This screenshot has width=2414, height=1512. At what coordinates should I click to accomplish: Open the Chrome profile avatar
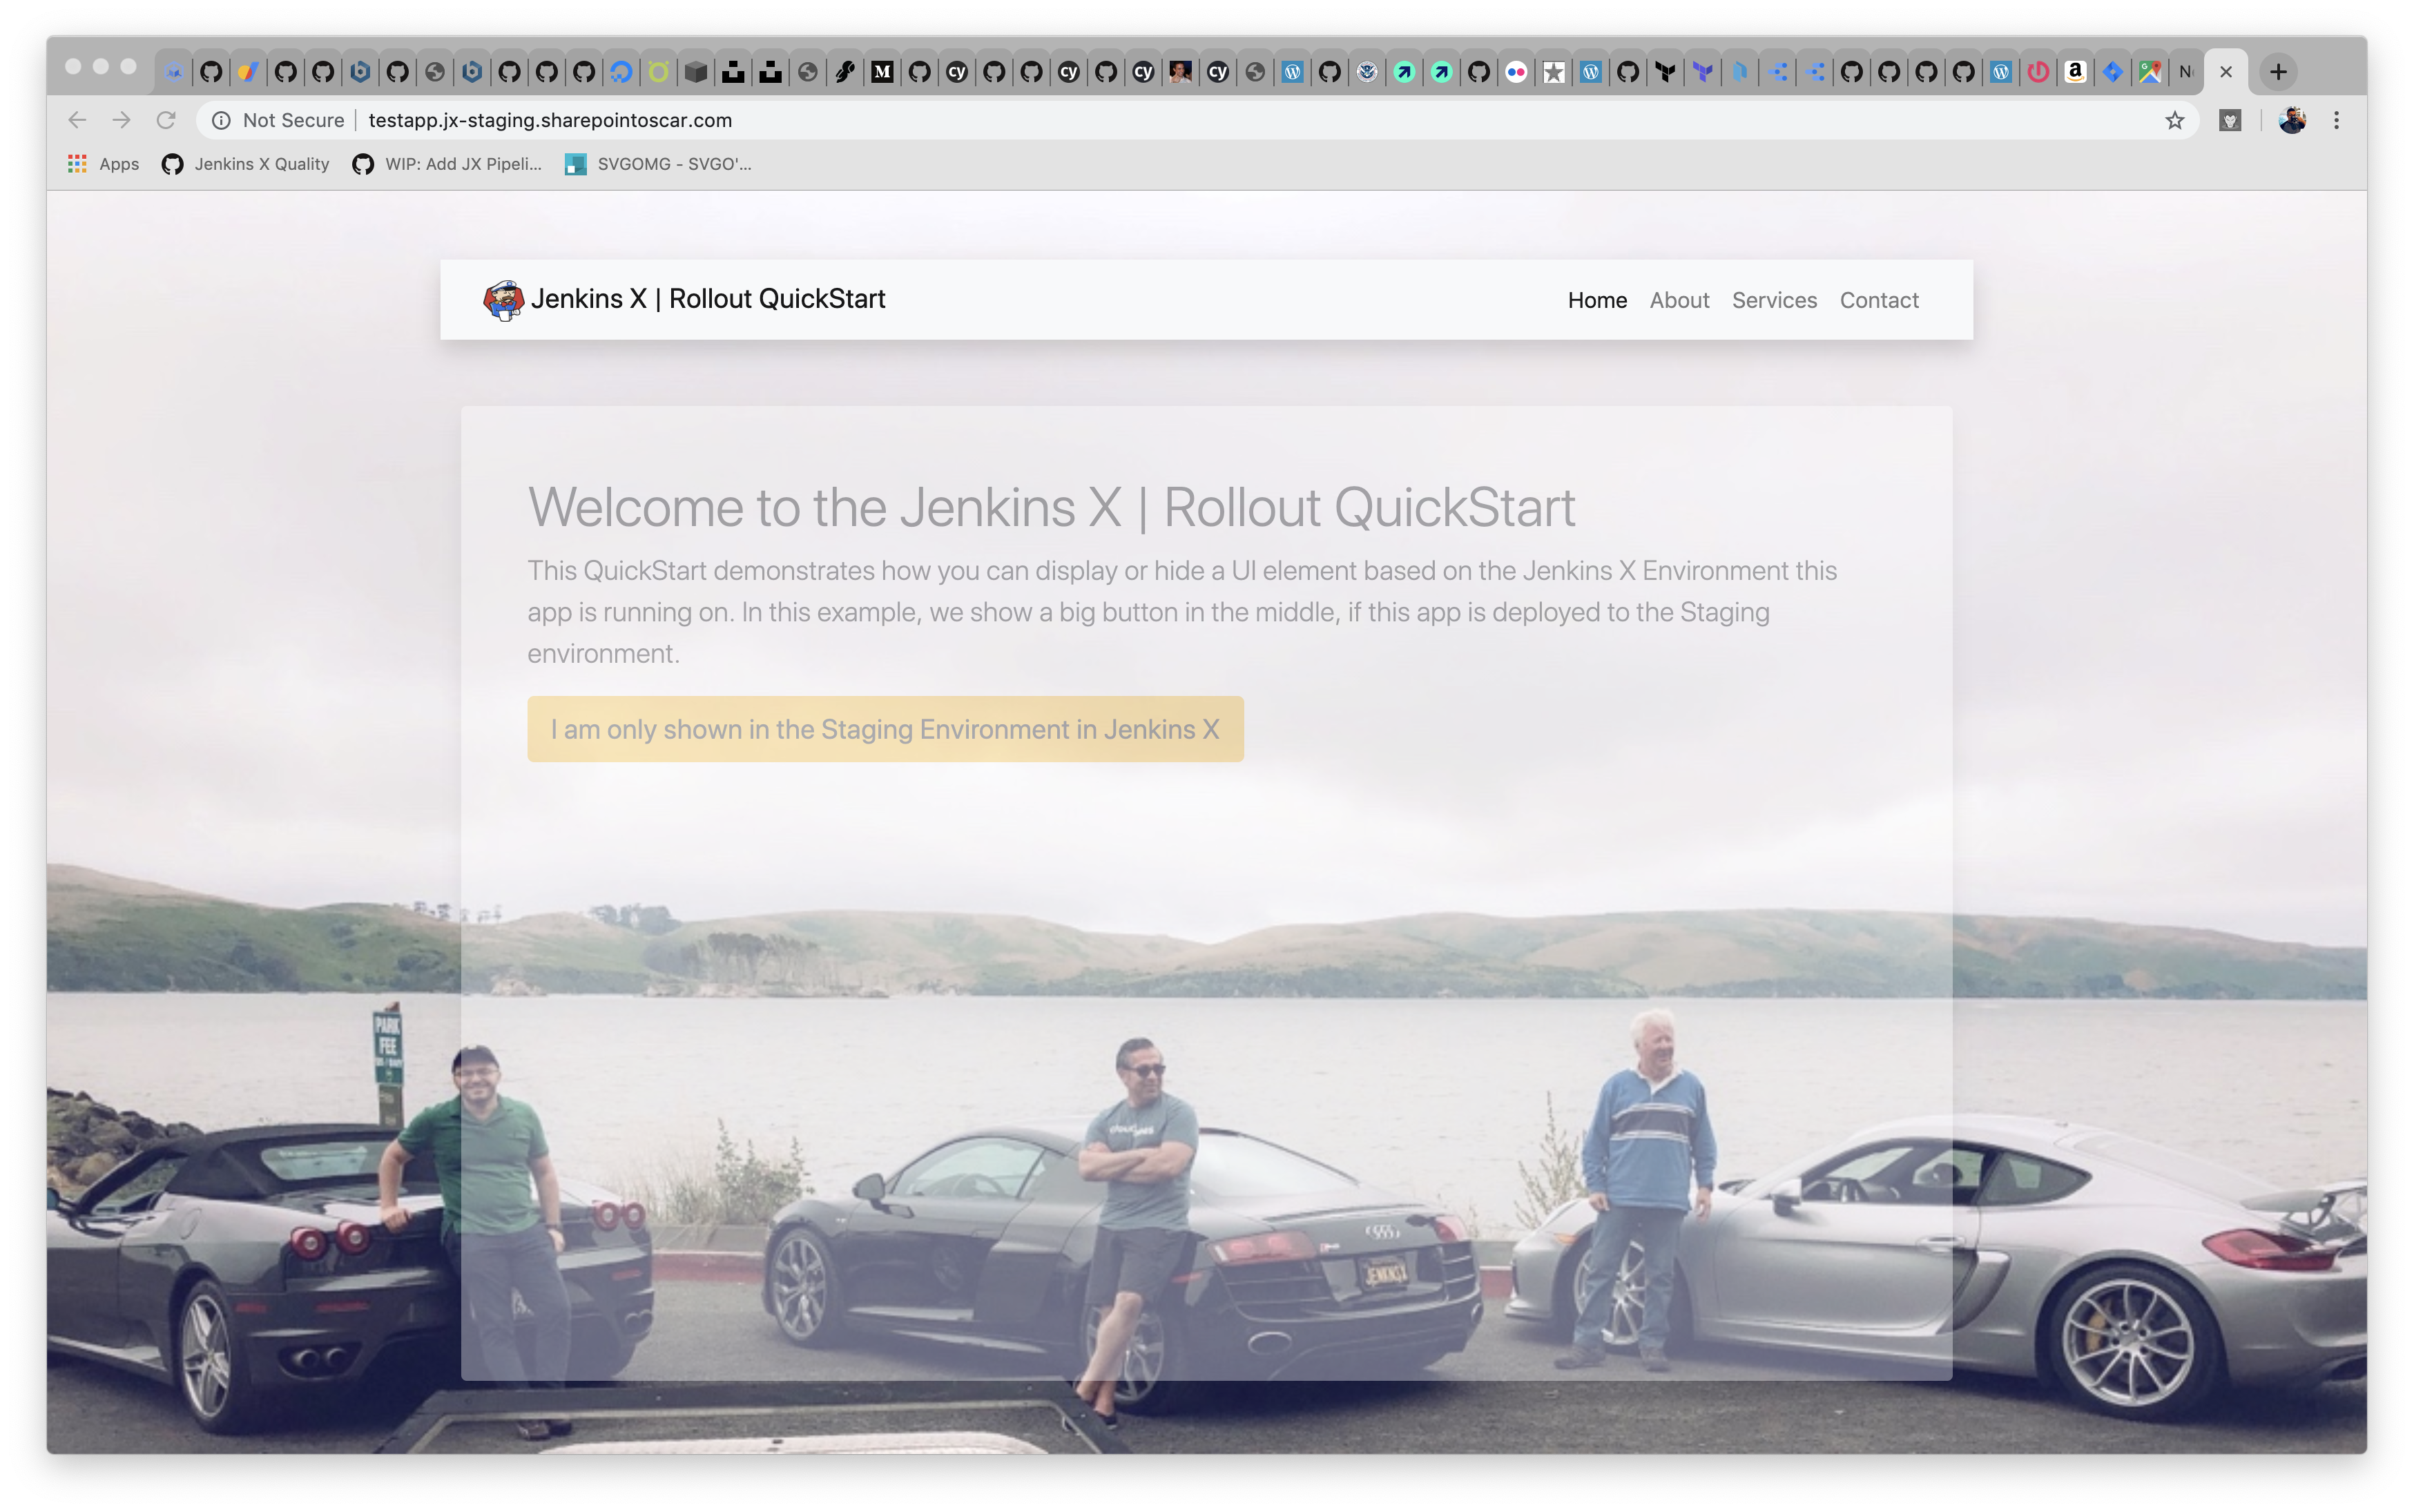point(2291,120)
